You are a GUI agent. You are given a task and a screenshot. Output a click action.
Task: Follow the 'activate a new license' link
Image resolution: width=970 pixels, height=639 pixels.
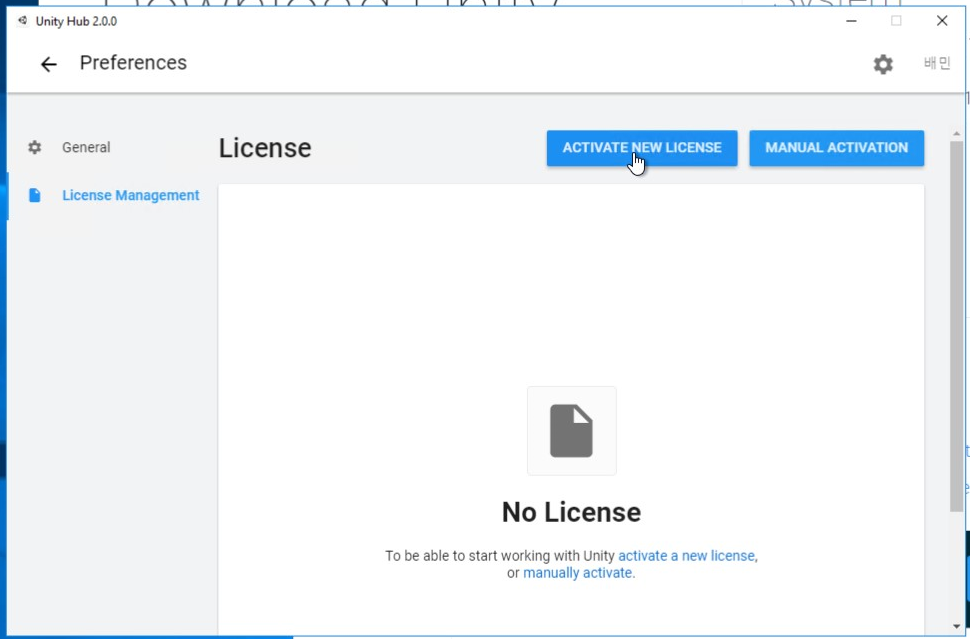click(686, 555)
